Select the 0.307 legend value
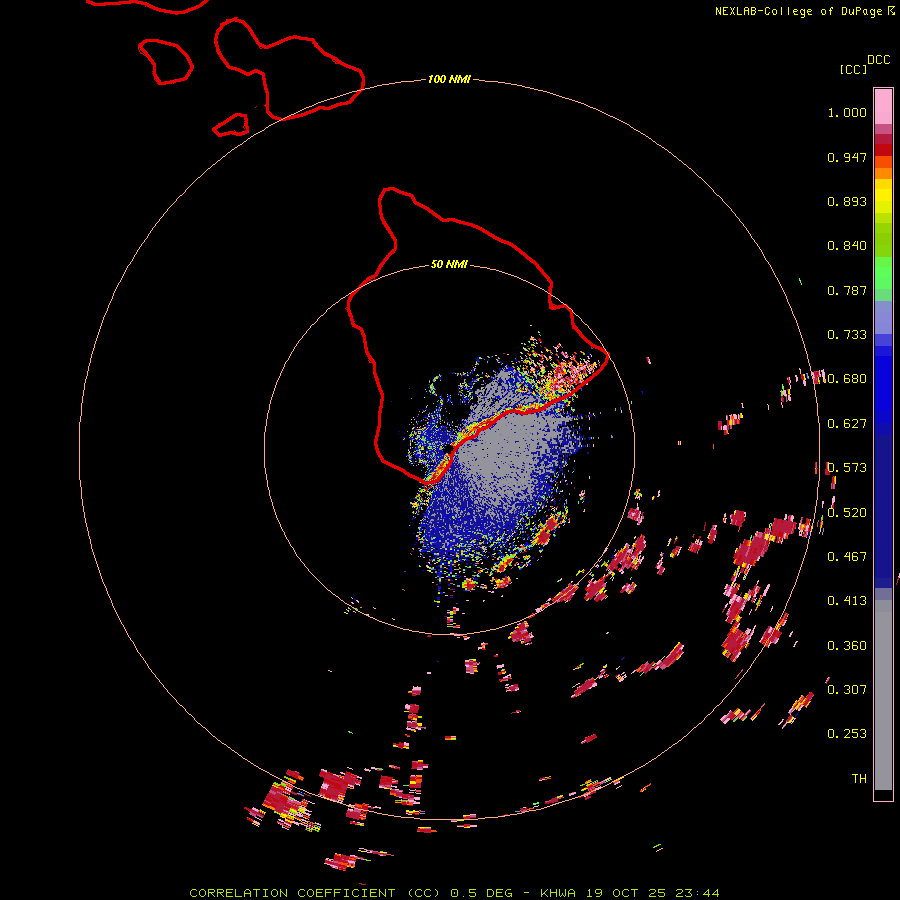900x900 pixels. pos(847,689)
